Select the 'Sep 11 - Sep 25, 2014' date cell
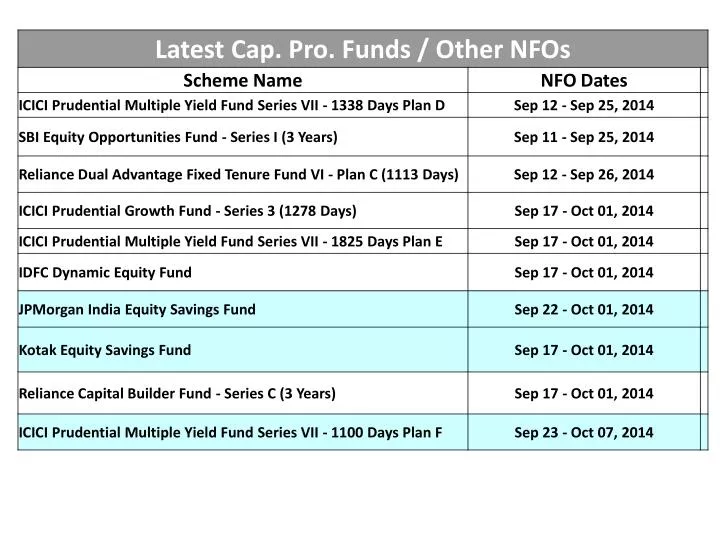Image resolution: width=720 pixels, height=540 pixels. click(x=584, y=137)
